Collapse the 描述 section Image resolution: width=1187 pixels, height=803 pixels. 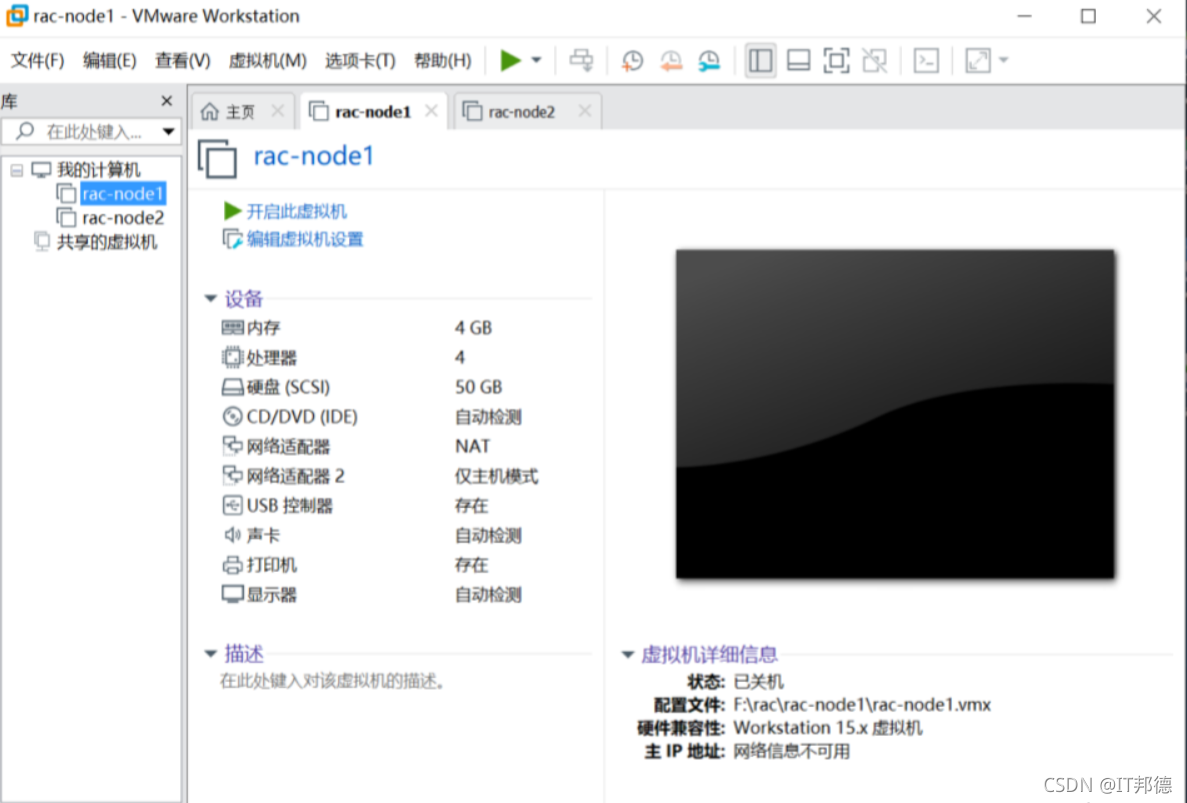click(210, 653)
